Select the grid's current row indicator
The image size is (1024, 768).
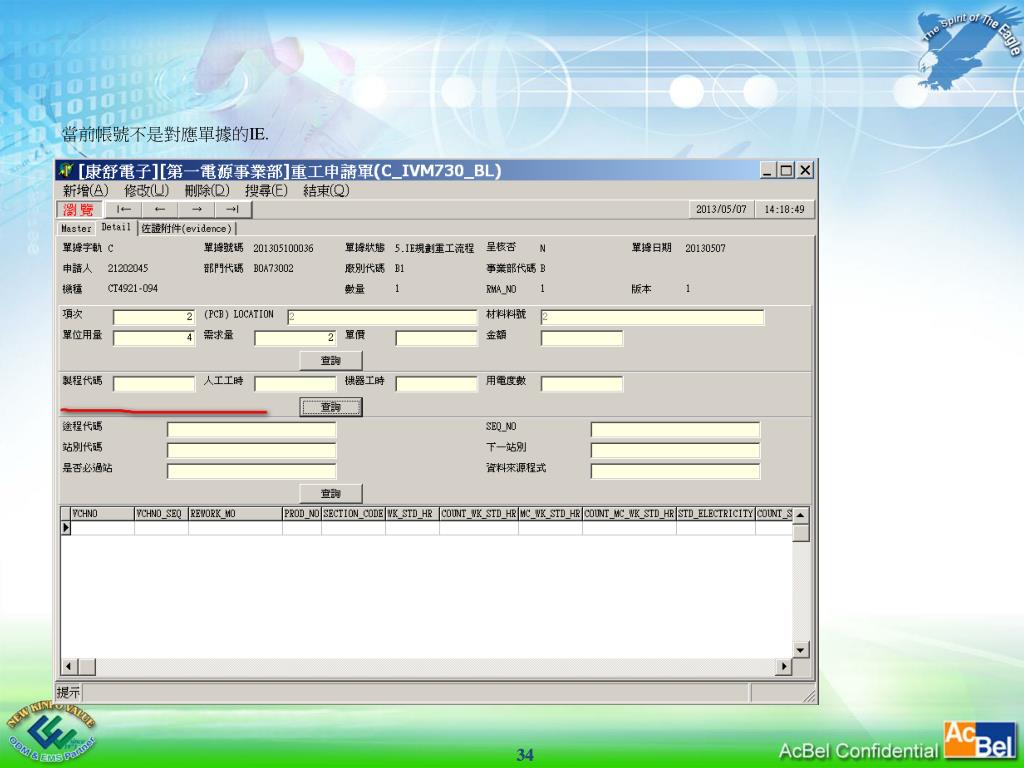coord(65,528)
